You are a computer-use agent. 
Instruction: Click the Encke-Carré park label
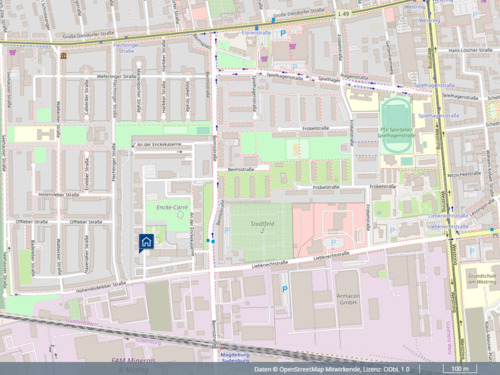coord(172,207)
